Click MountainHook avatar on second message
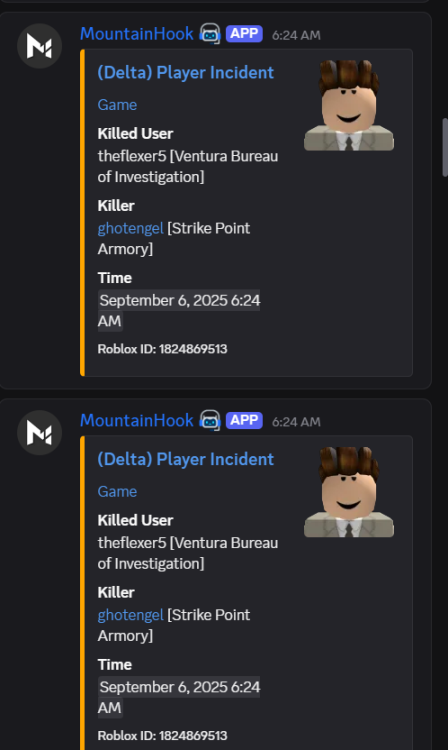Image resolution: width=448 pixels, height=750 pixels. coord(40,432)
